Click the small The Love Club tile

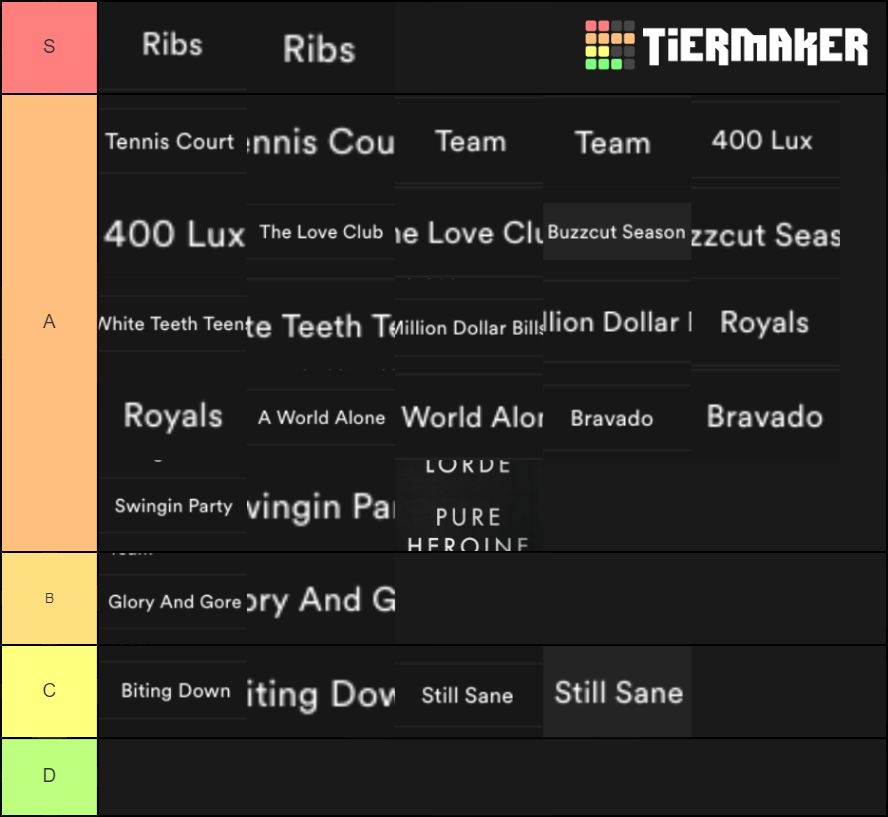[x=321, y=232]
